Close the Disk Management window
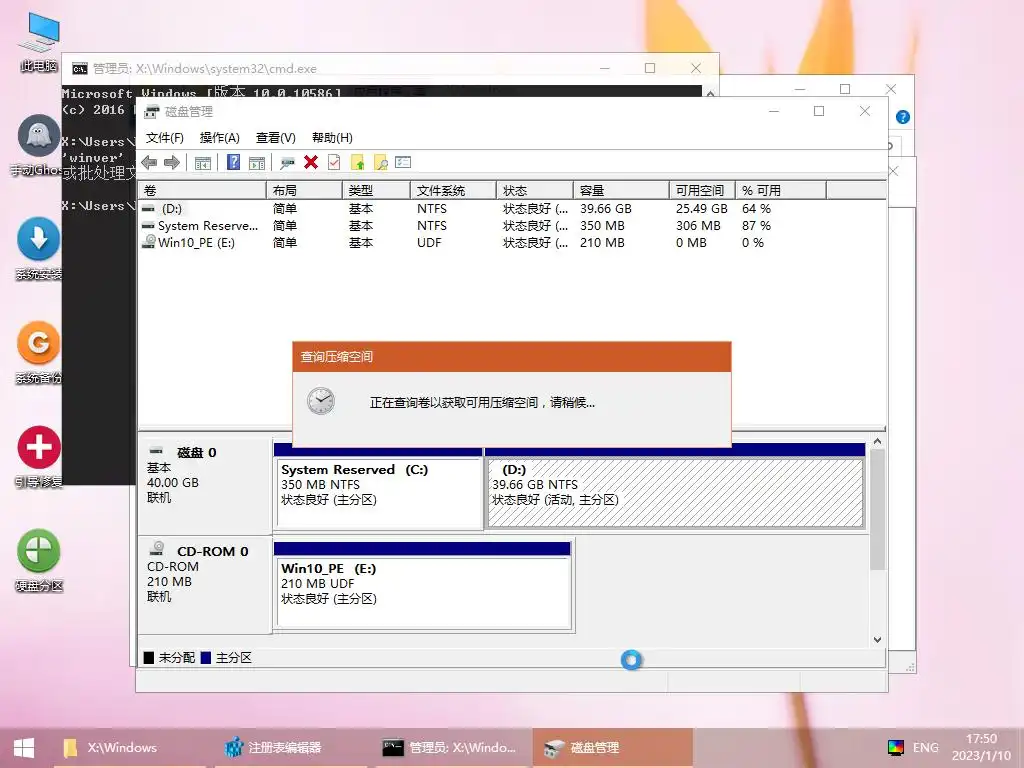The image size is (1024, 768). click(865, 111)
